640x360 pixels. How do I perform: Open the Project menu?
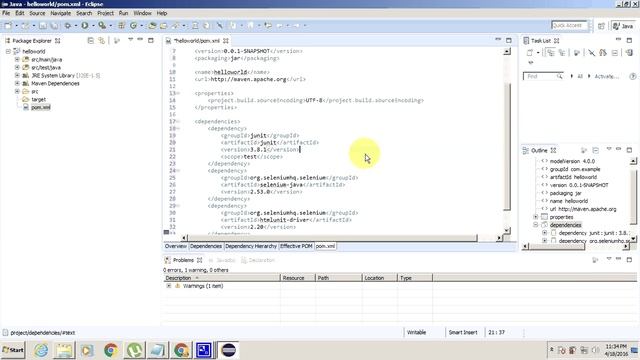coord(105,13)
